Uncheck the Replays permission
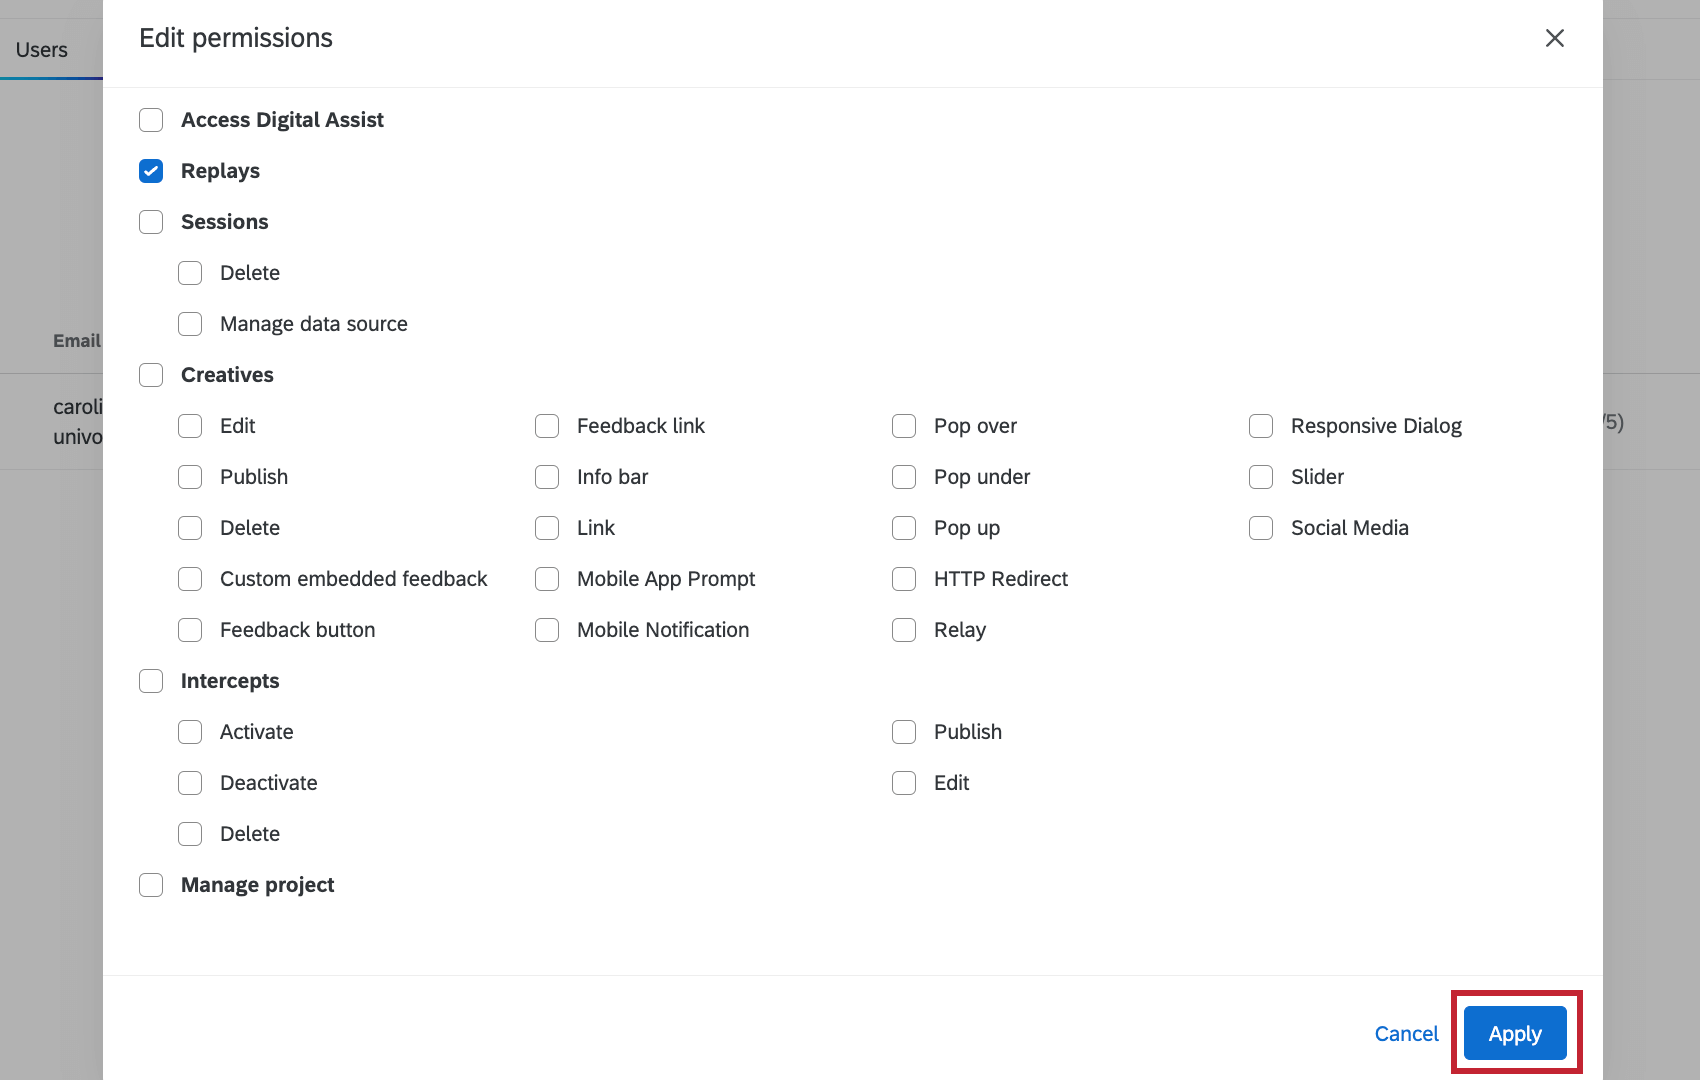The image size is (1700, 1080). (151, 171)
